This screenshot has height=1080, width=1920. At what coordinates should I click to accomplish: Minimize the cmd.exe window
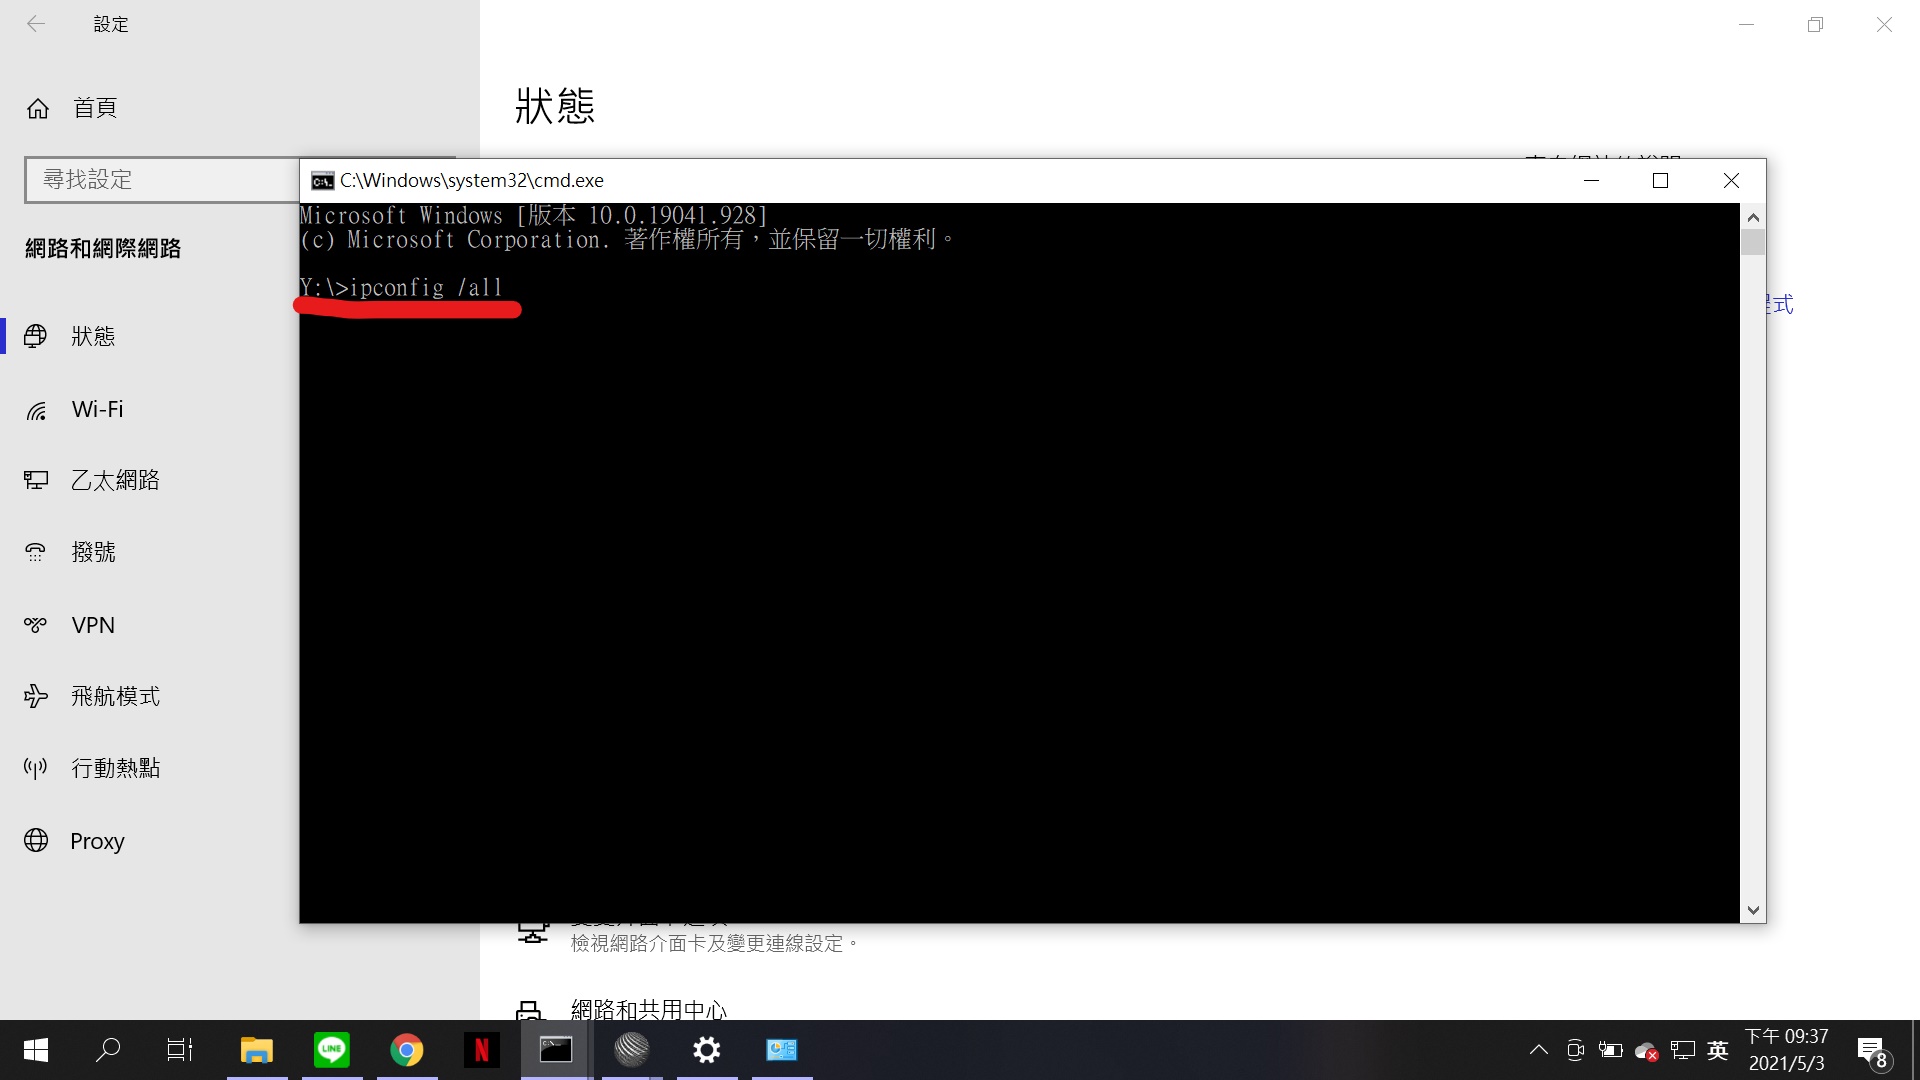click(x=1592, y=180)
